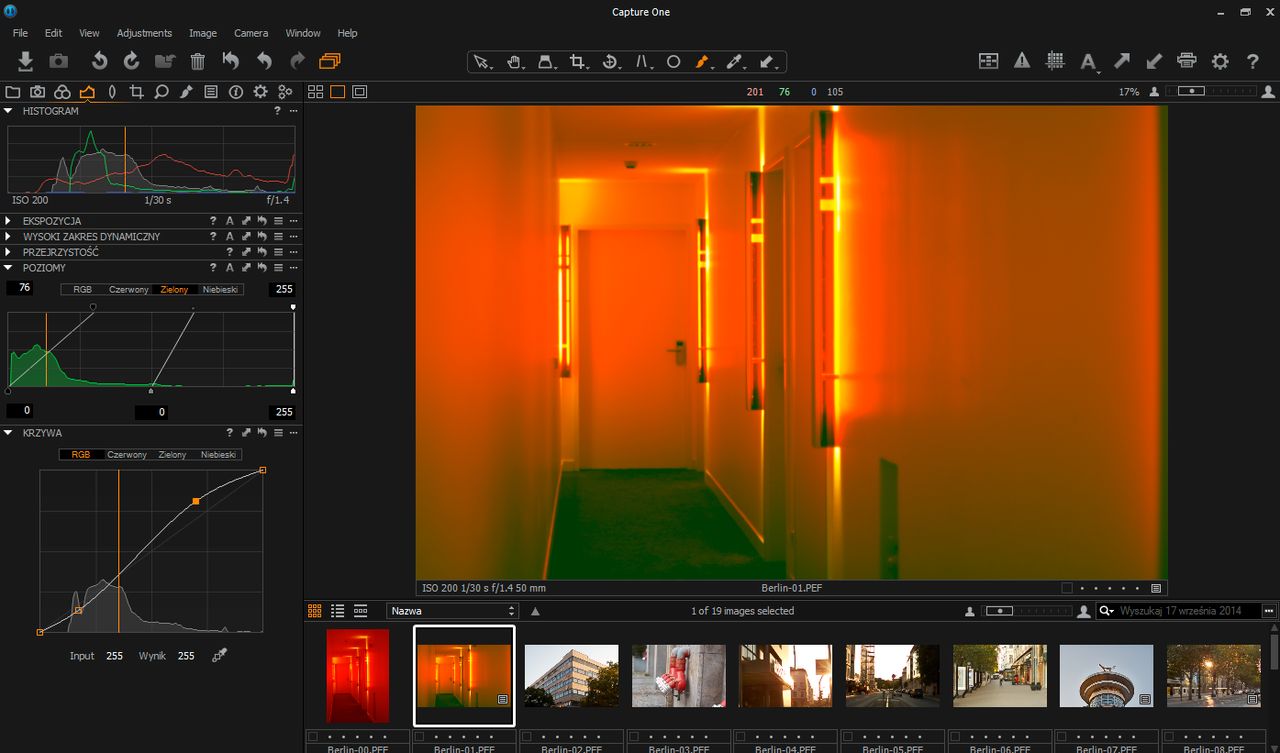Click the exposure warning triangle icon
Viewport: 1280px width, 753px height.
(1021, 61)
